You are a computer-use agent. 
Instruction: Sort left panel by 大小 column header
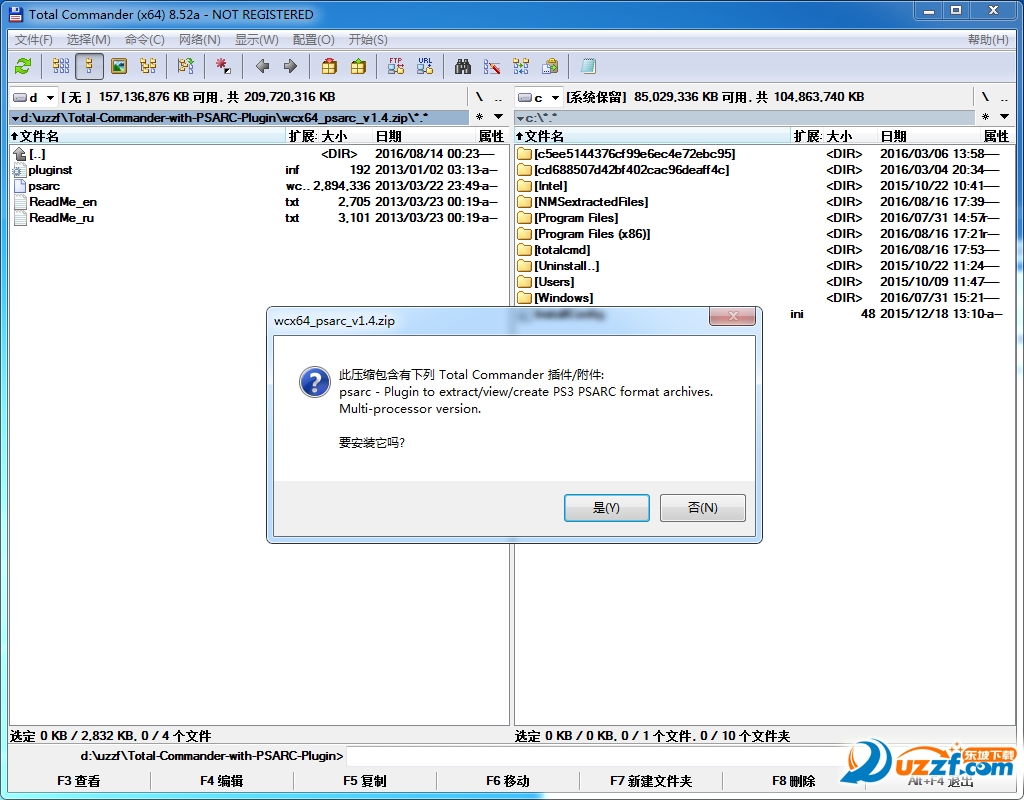coord(345,136)
